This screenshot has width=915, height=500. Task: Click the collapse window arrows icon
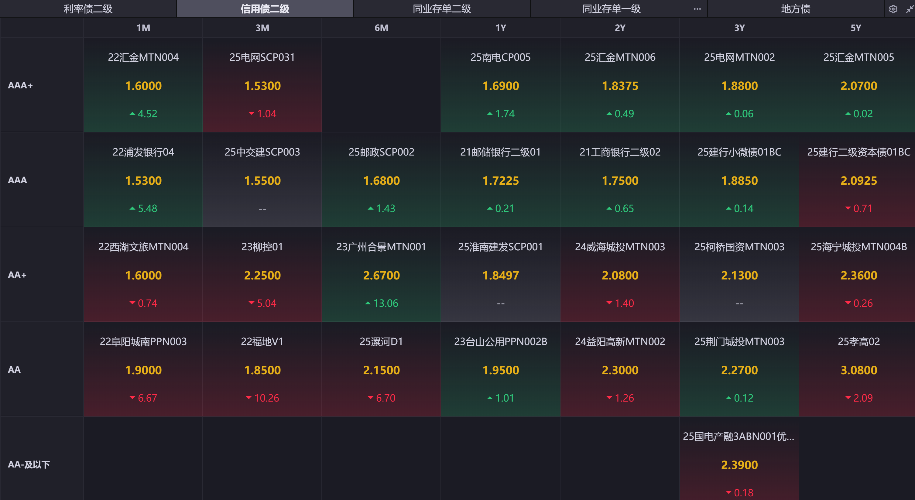pos(907,9)
